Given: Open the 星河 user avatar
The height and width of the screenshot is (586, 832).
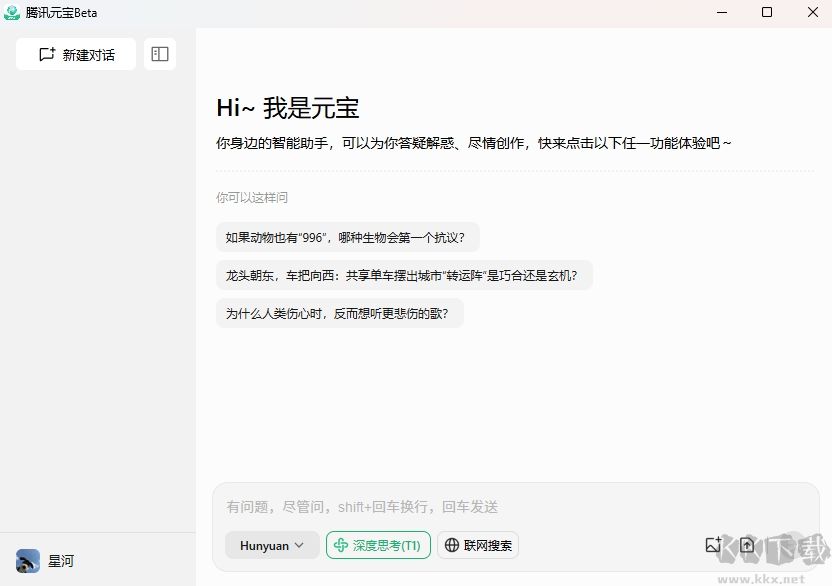Looking at the screenshot, I should [x=28, y=561].
